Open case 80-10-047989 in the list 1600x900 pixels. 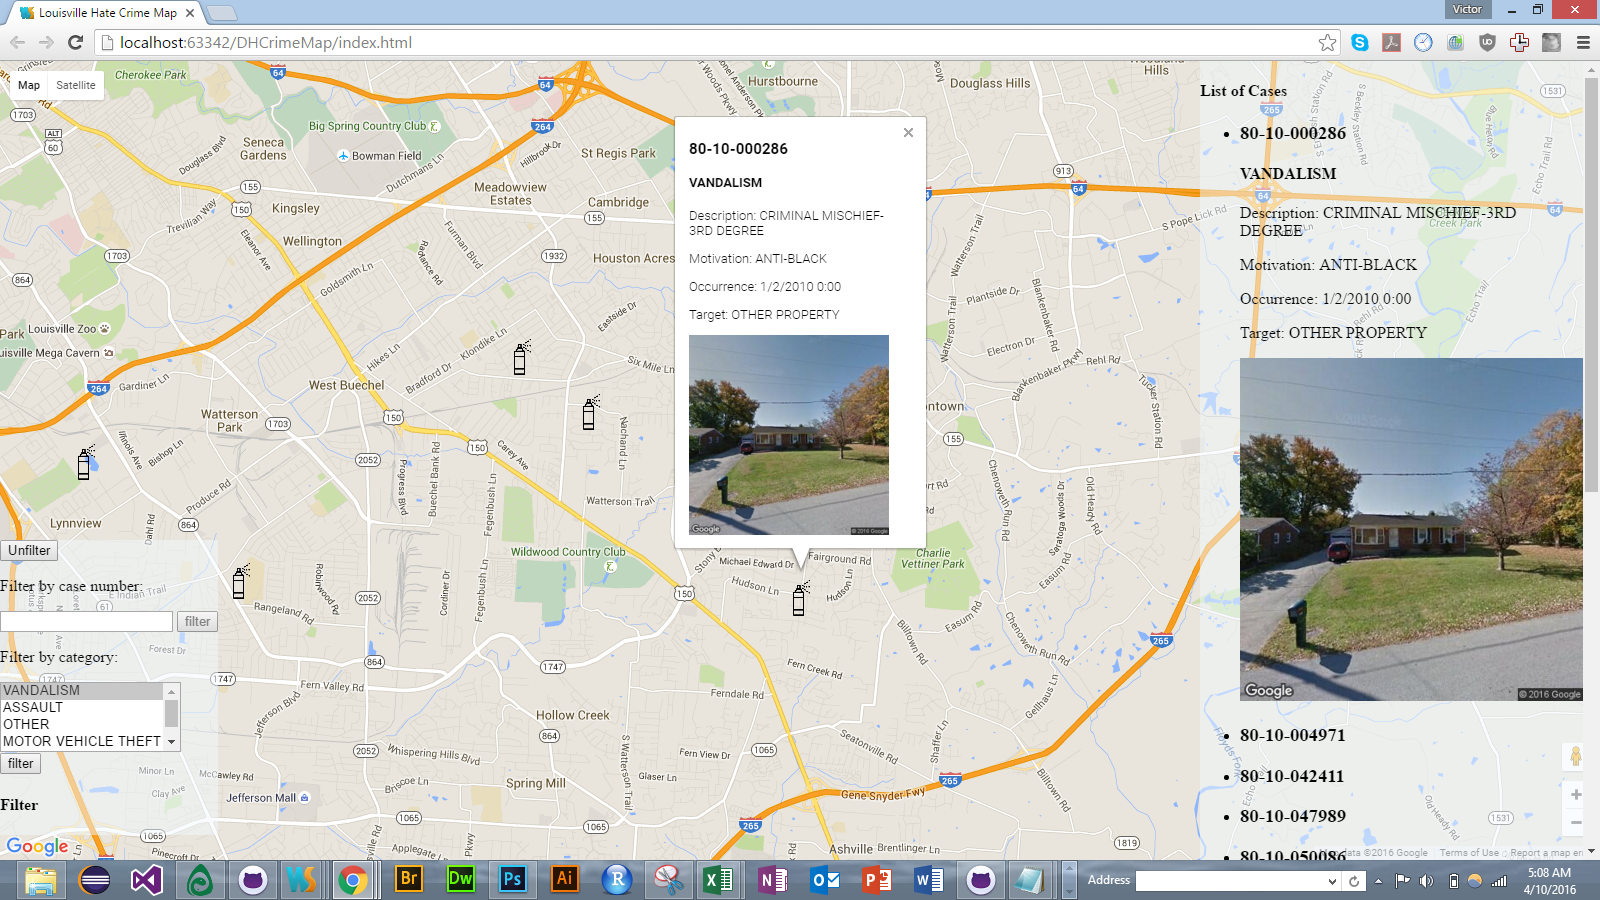(x=1293, y=816)
